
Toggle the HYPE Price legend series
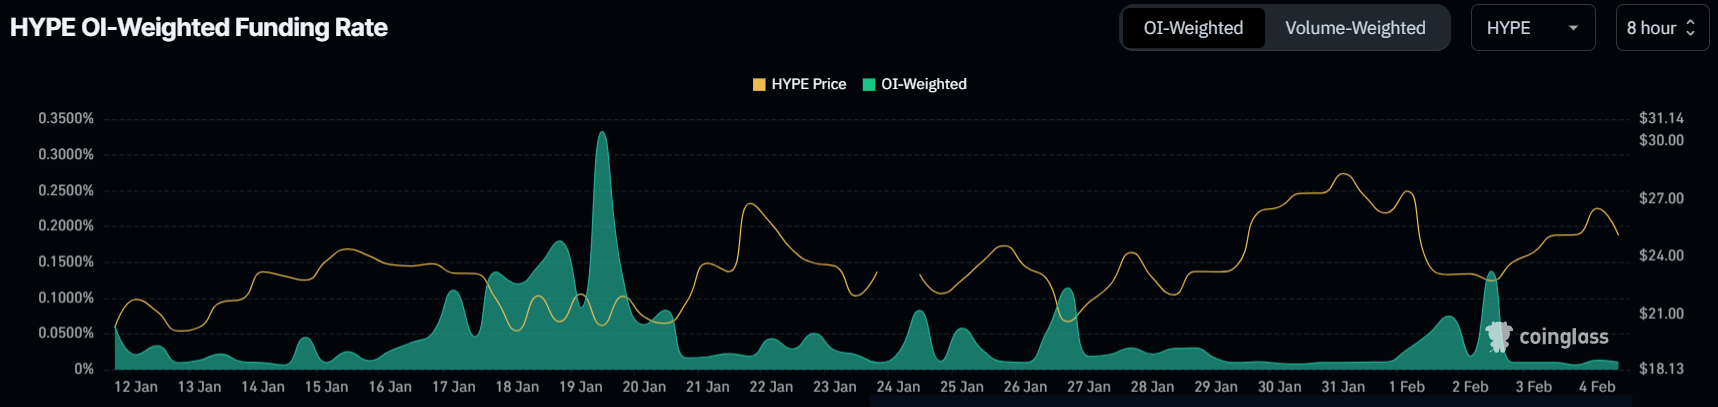pos(799,84)
